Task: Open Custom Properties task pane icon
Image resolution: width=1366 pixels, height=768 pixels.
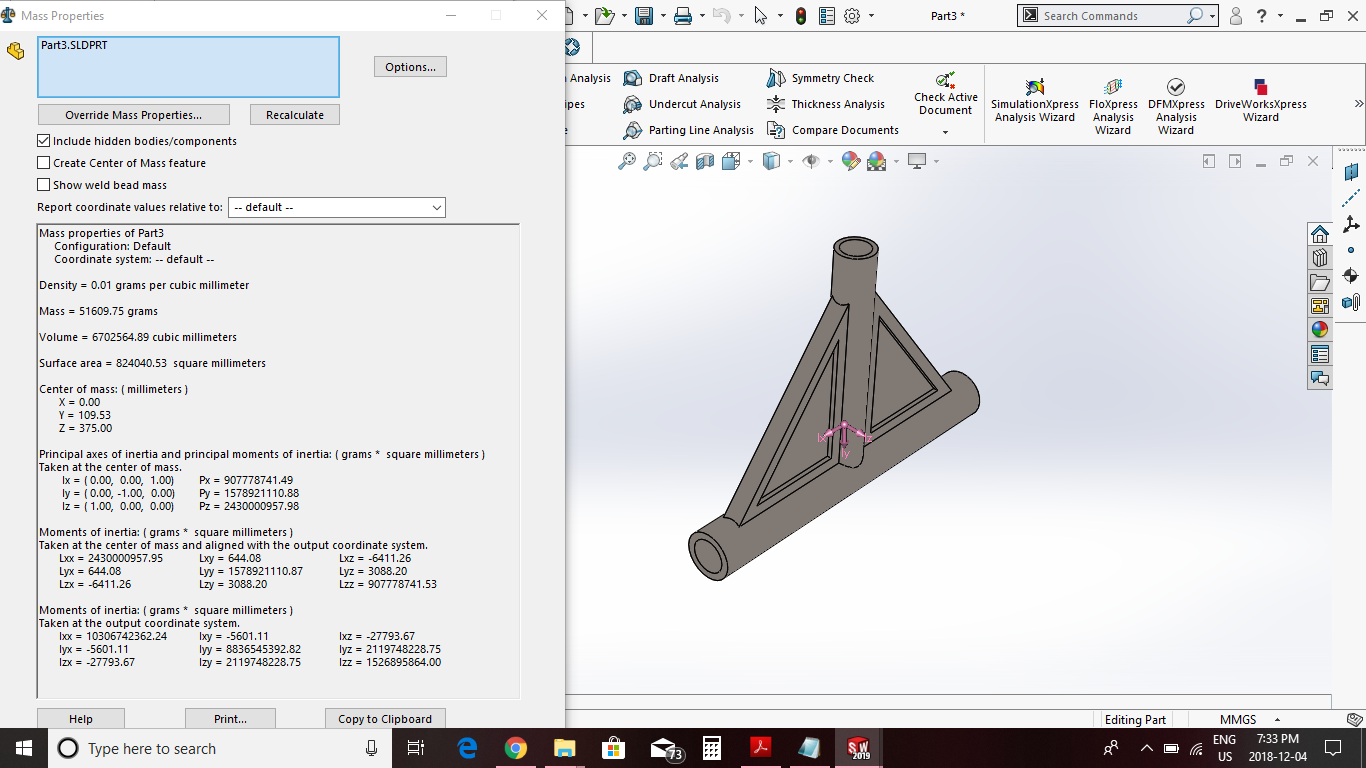Action: point(1320,354)
